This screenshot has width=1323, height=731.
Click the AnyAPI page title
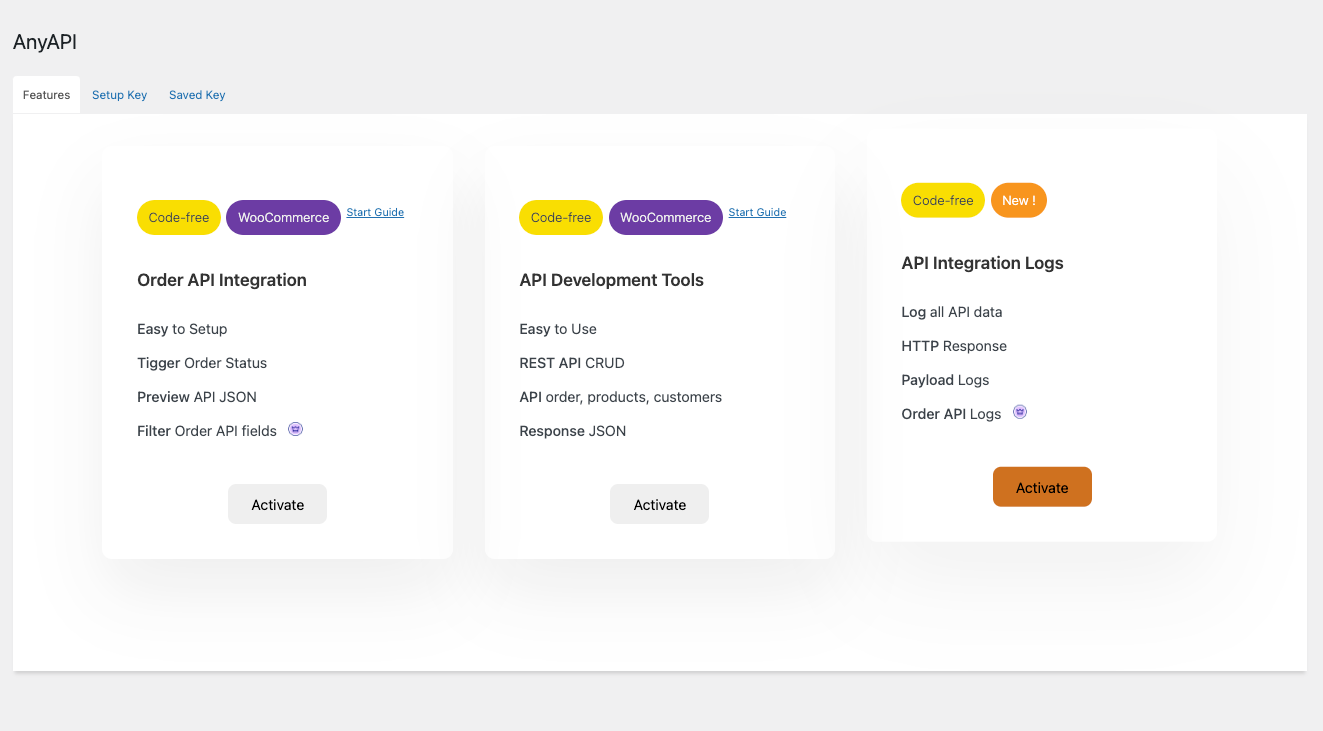[x=45, y=42]
